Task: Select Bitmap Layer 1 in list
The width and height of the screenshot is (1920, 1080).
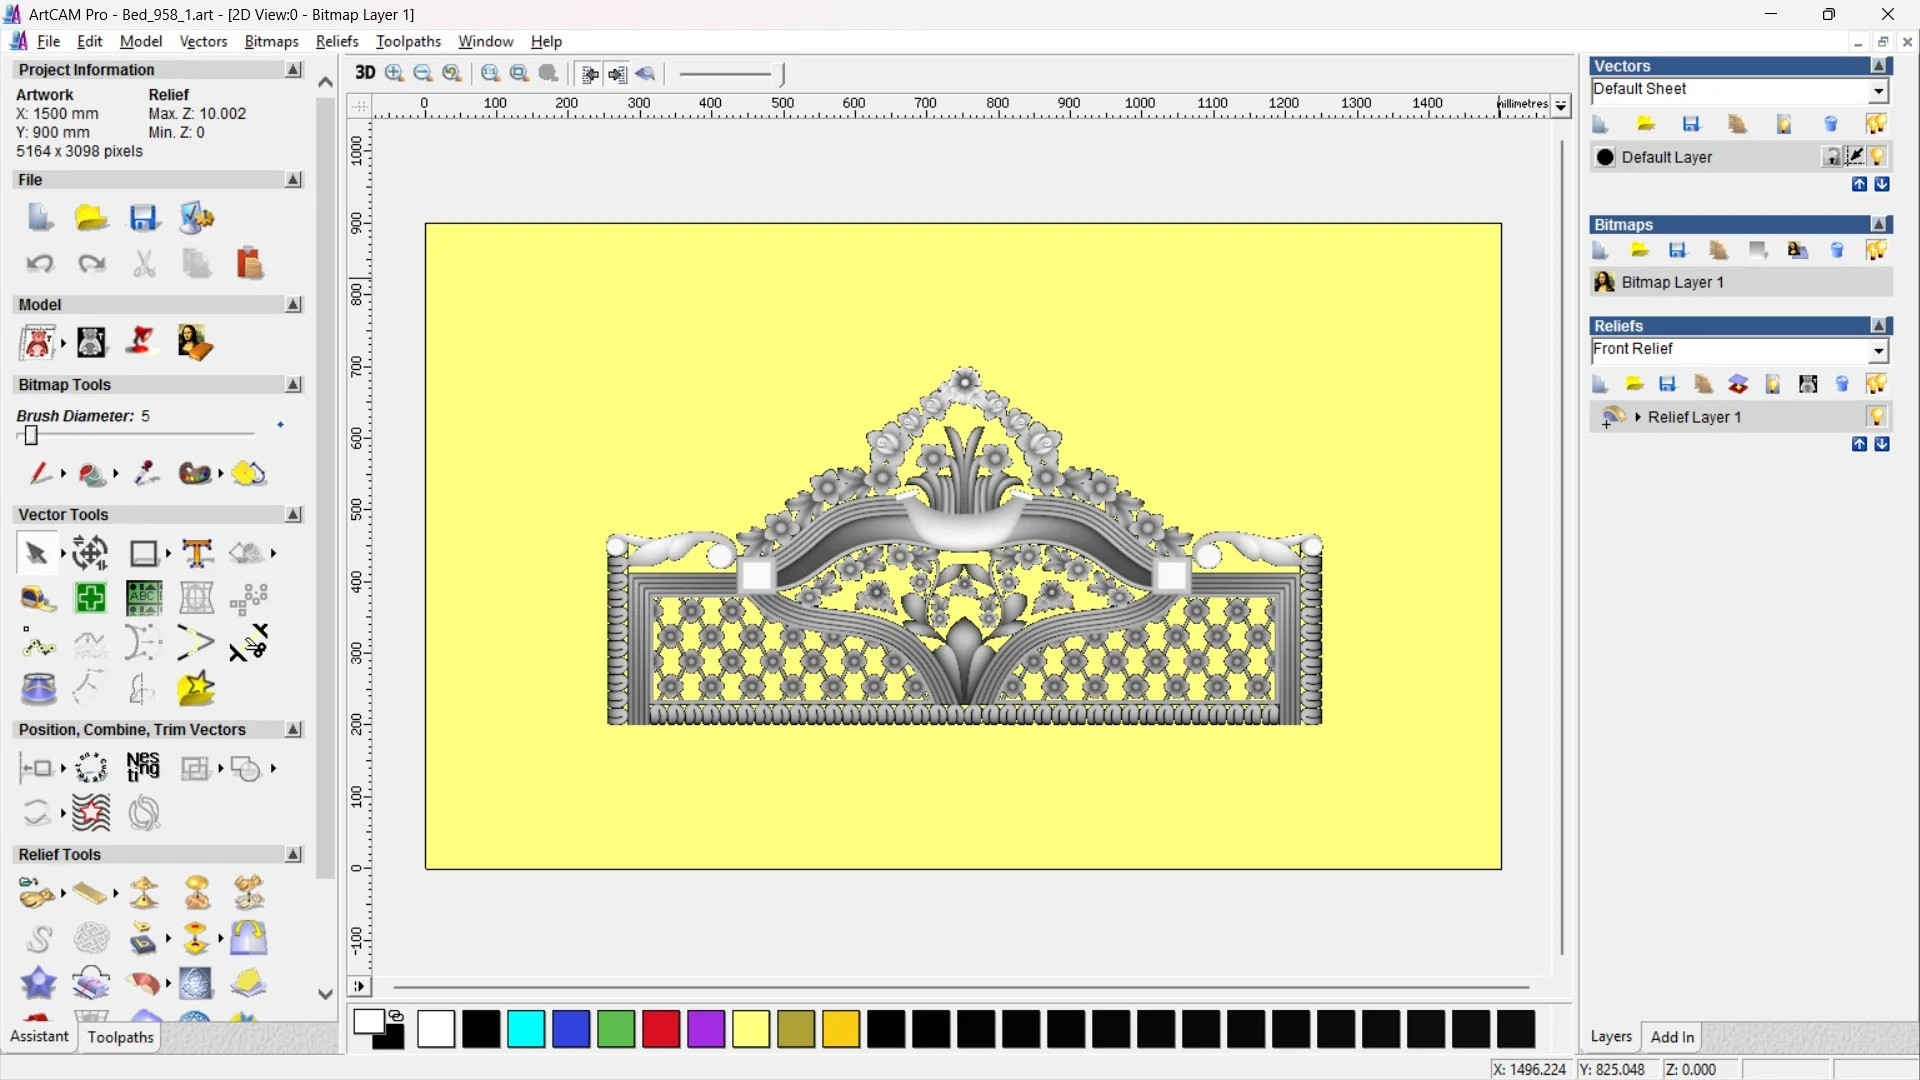Action: click(x=1672, y=282)
